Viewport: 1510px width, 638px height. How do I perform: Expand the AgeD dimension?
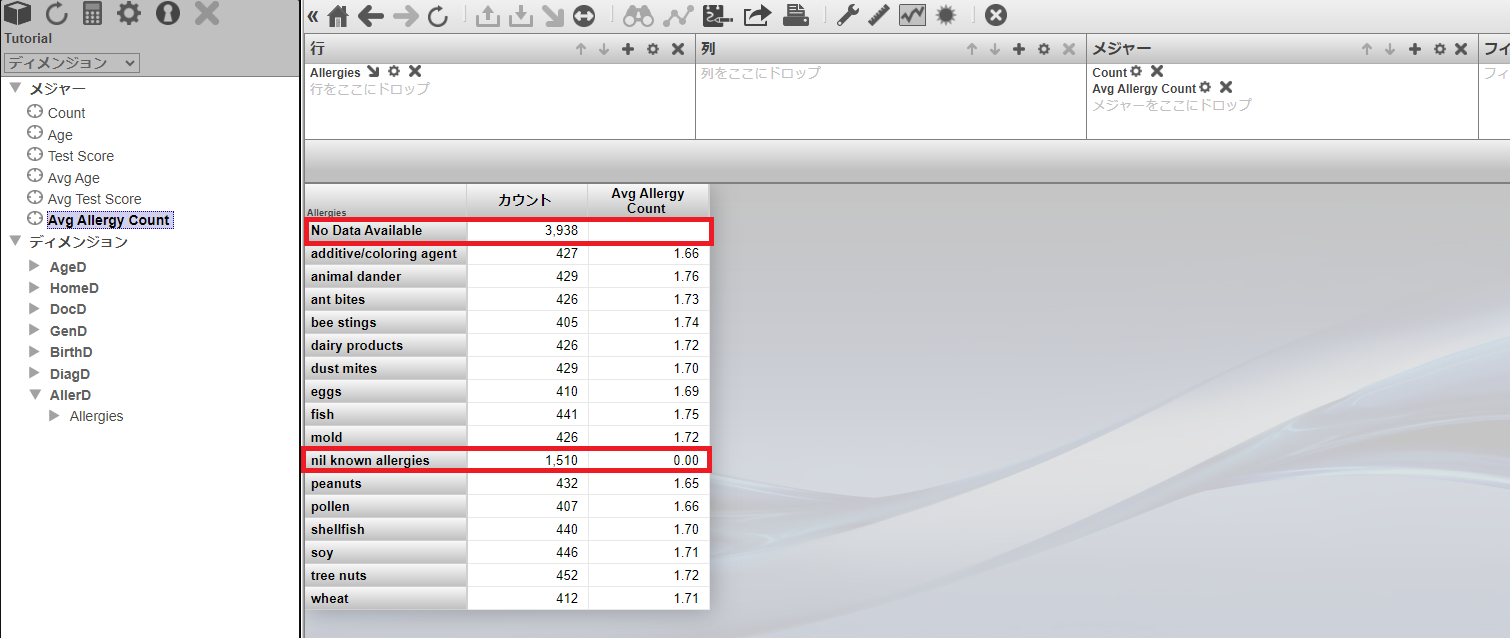click(x=34, y=267)
